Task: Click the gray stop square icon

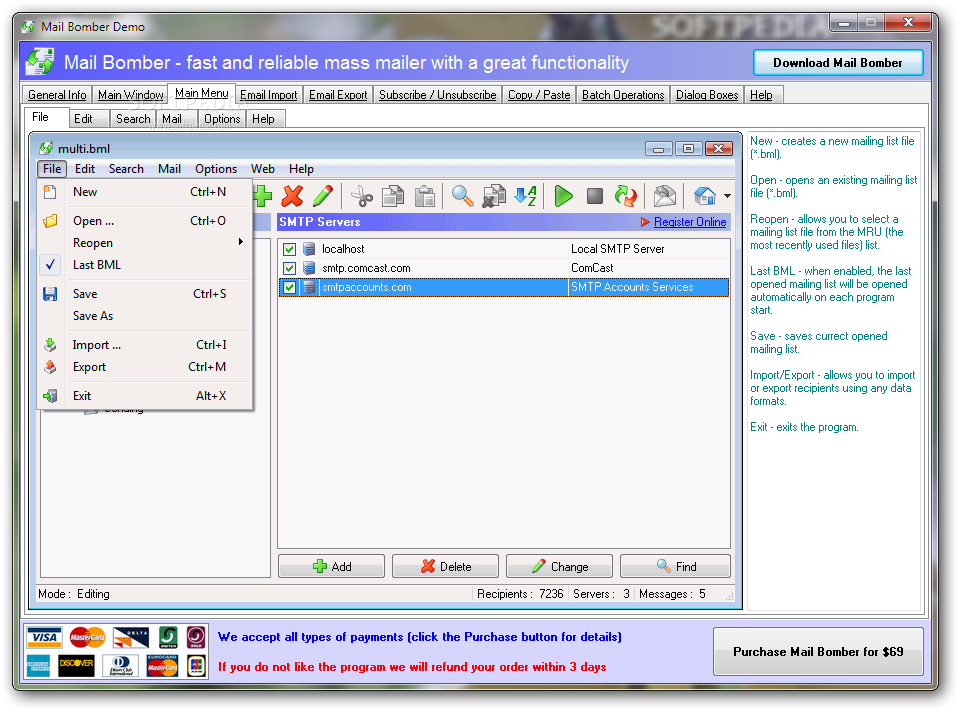Action: [594, 196]
